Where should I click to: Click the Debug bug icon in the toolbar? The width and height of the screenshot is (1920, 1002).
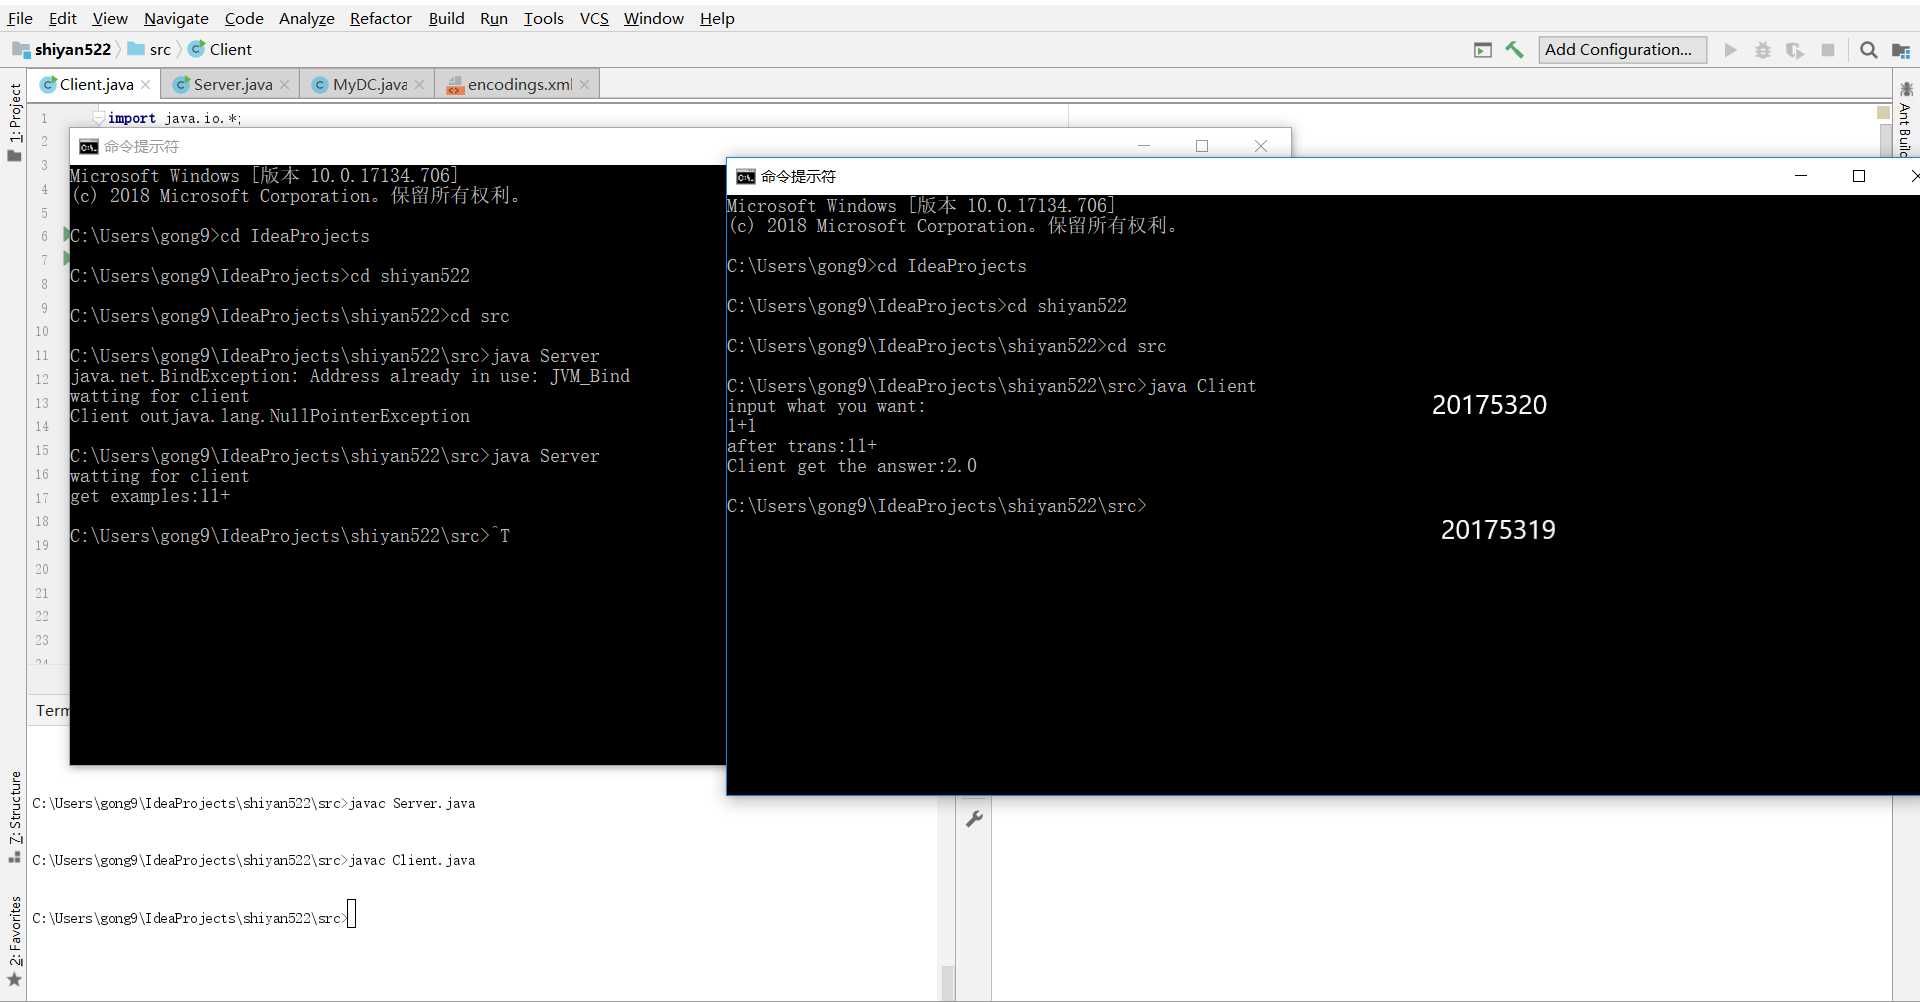(x=1763, y=50)
